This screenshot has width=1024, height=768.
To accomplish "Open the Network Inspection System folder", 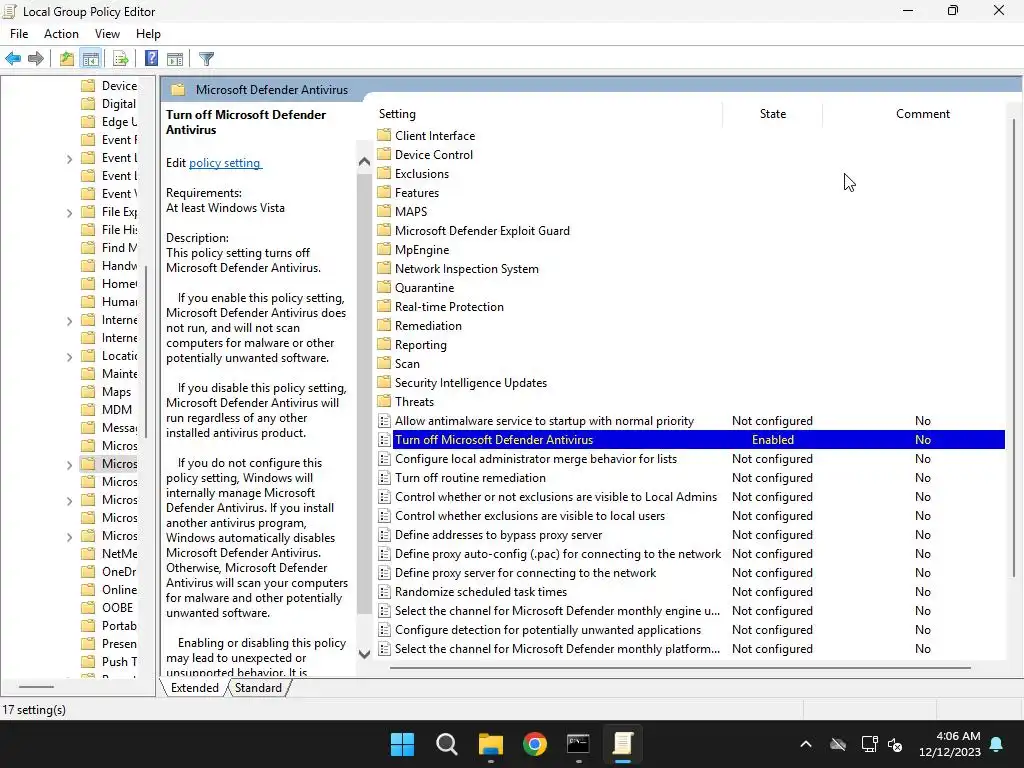I will 458,269.
